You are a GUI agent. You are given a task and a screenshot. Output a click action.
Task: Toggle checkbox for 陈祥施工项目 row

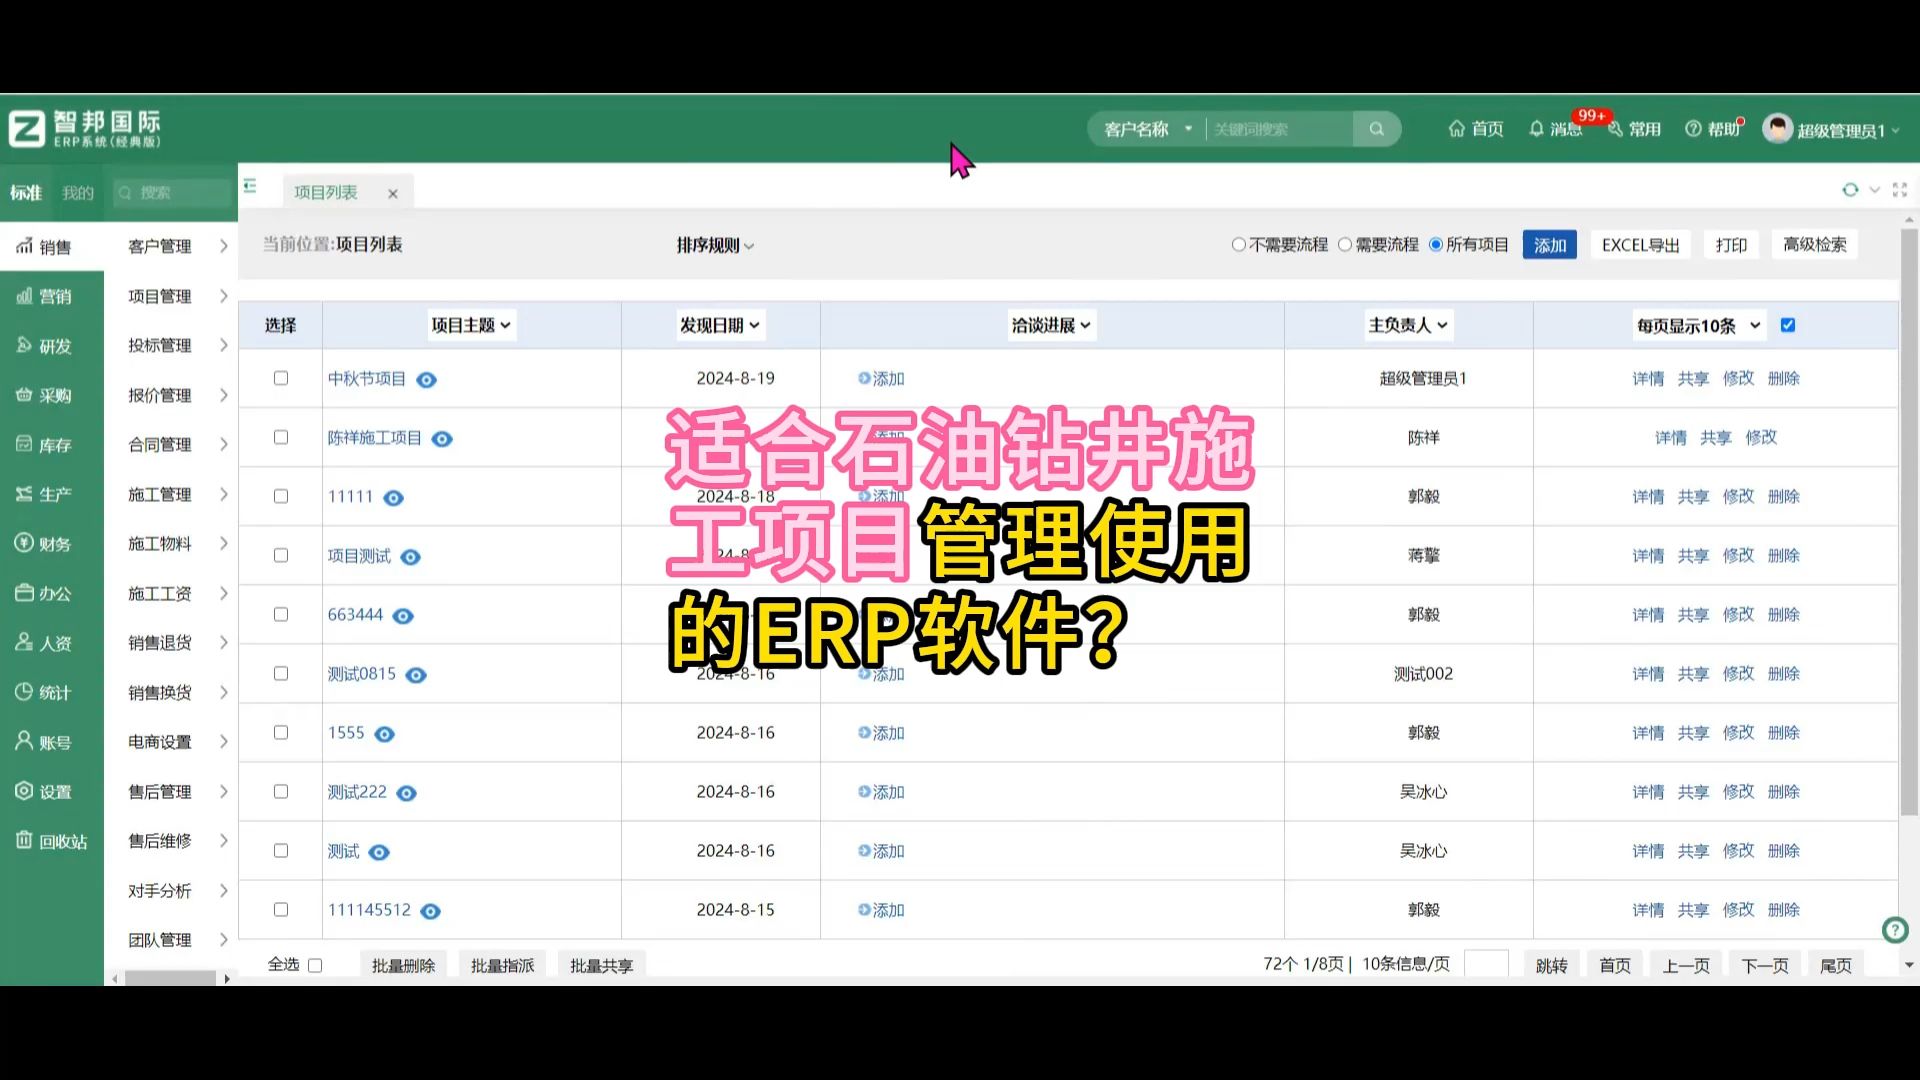[x=281, y=436]
